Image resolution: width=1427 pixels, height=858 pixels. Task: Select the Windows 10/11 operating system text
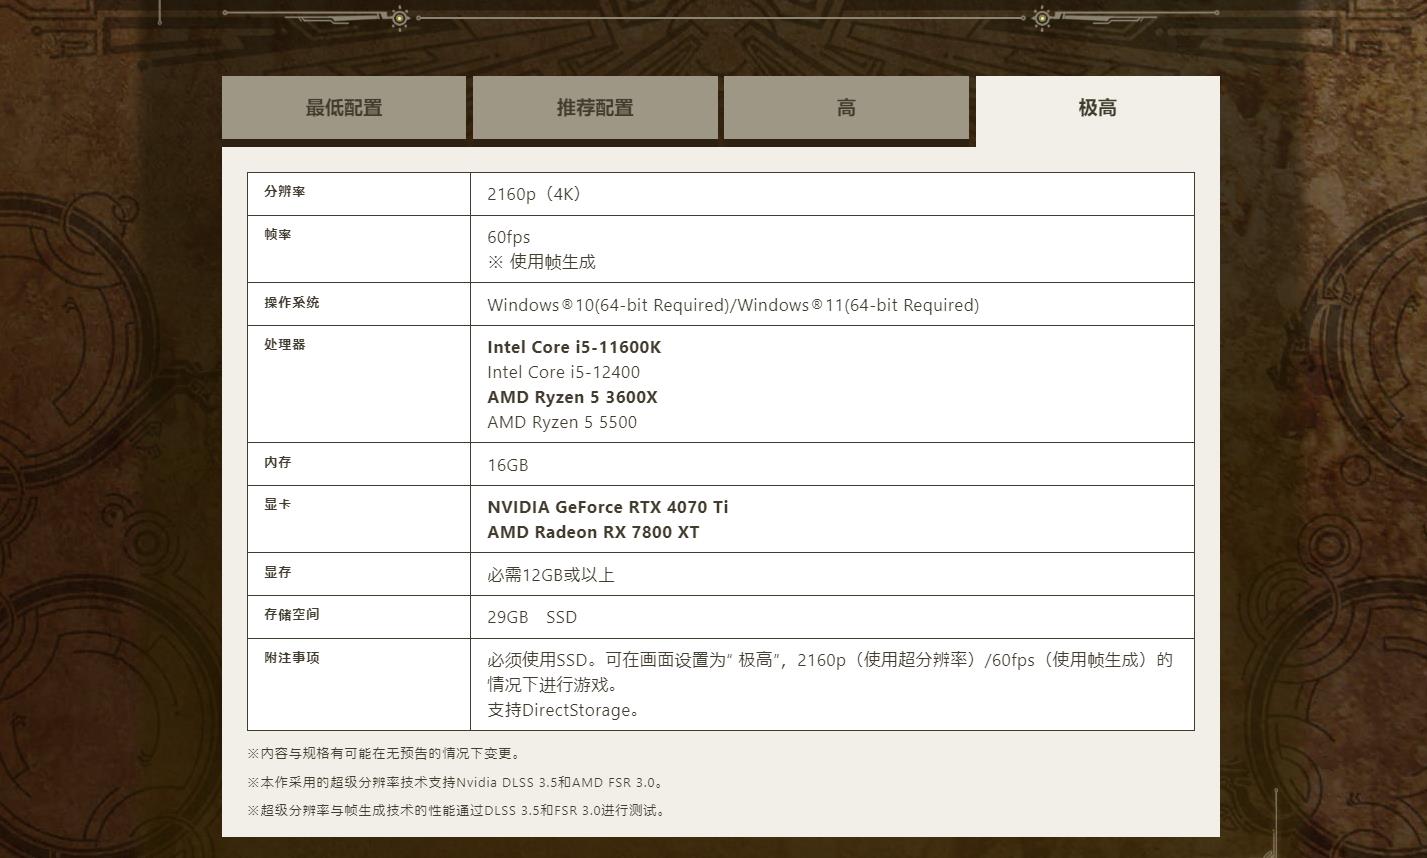click(x=733, y=305)
